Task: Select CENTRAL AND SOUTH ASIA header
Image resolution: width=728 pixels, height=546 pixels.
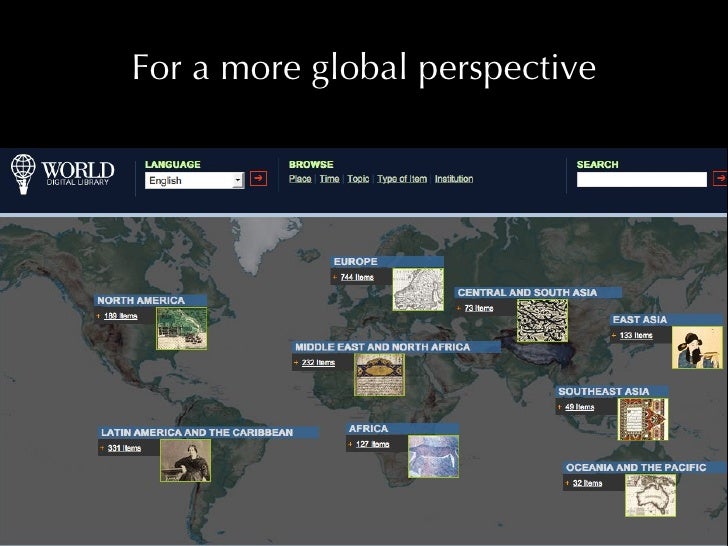Action: click(538, 292)
